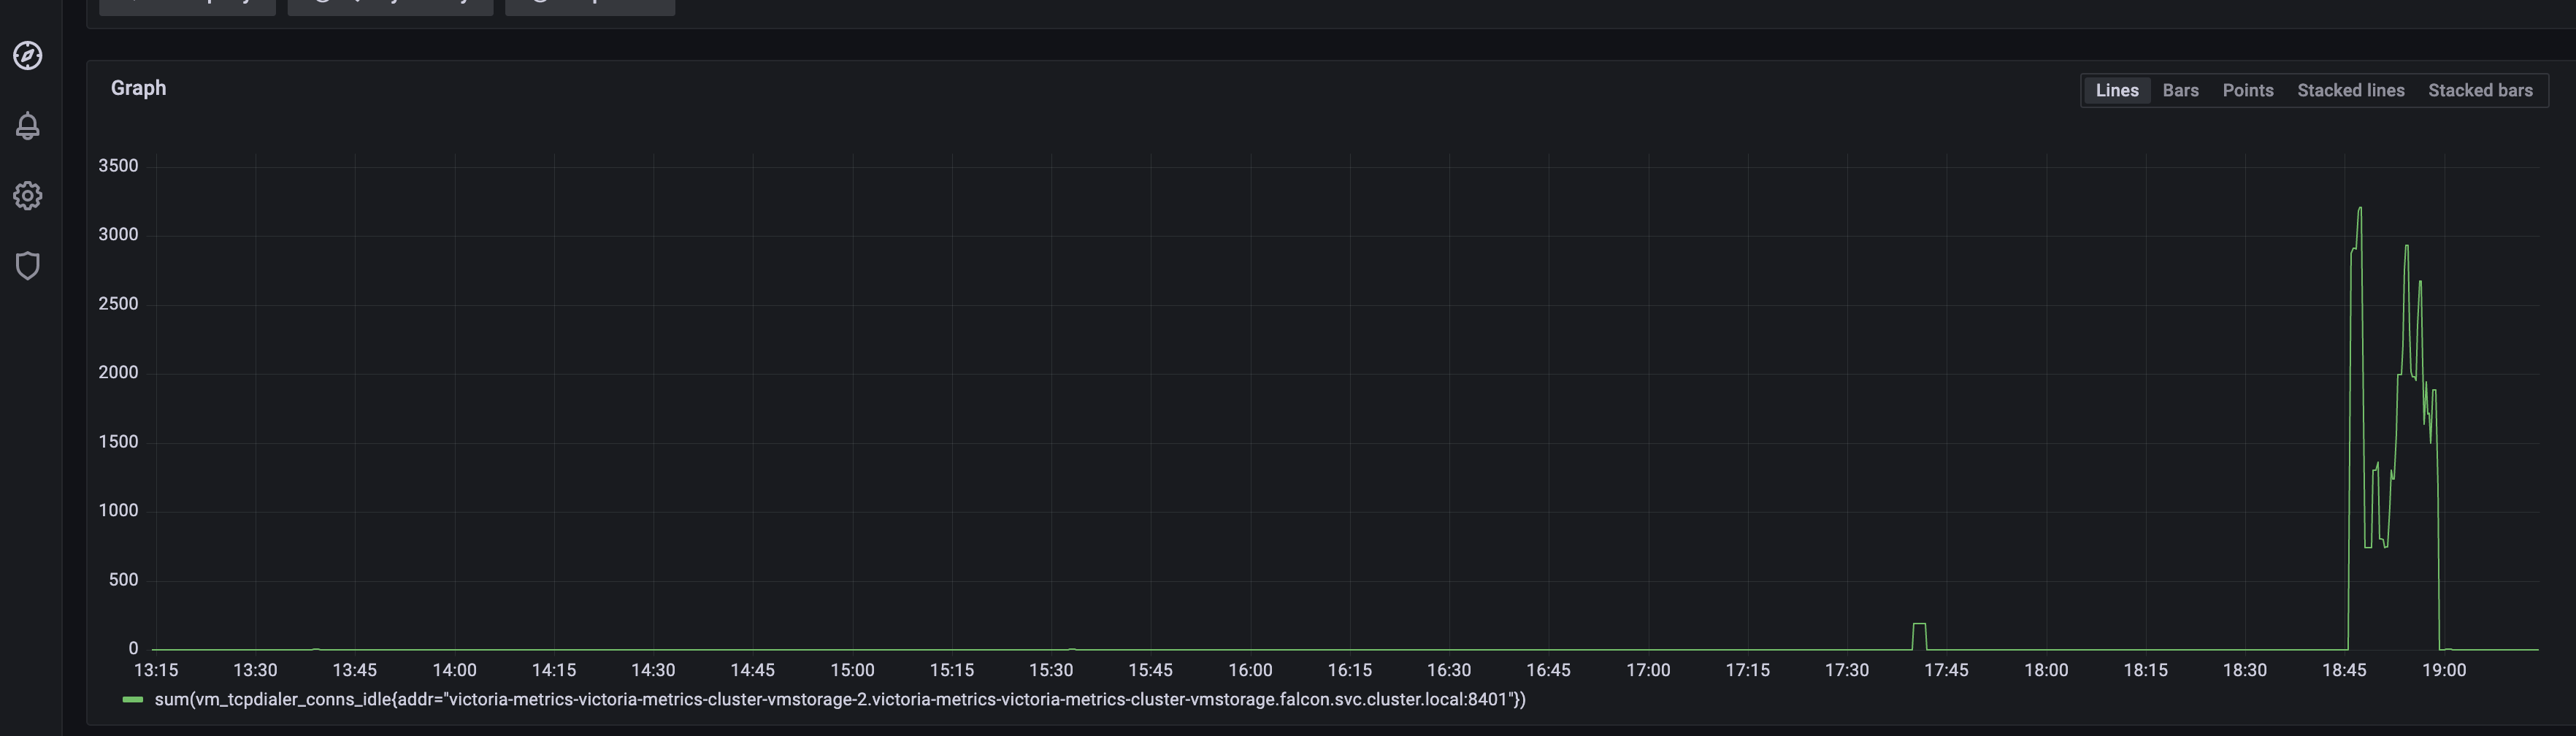Choose the Stacked bars graph style

(x=2480, y=90)
